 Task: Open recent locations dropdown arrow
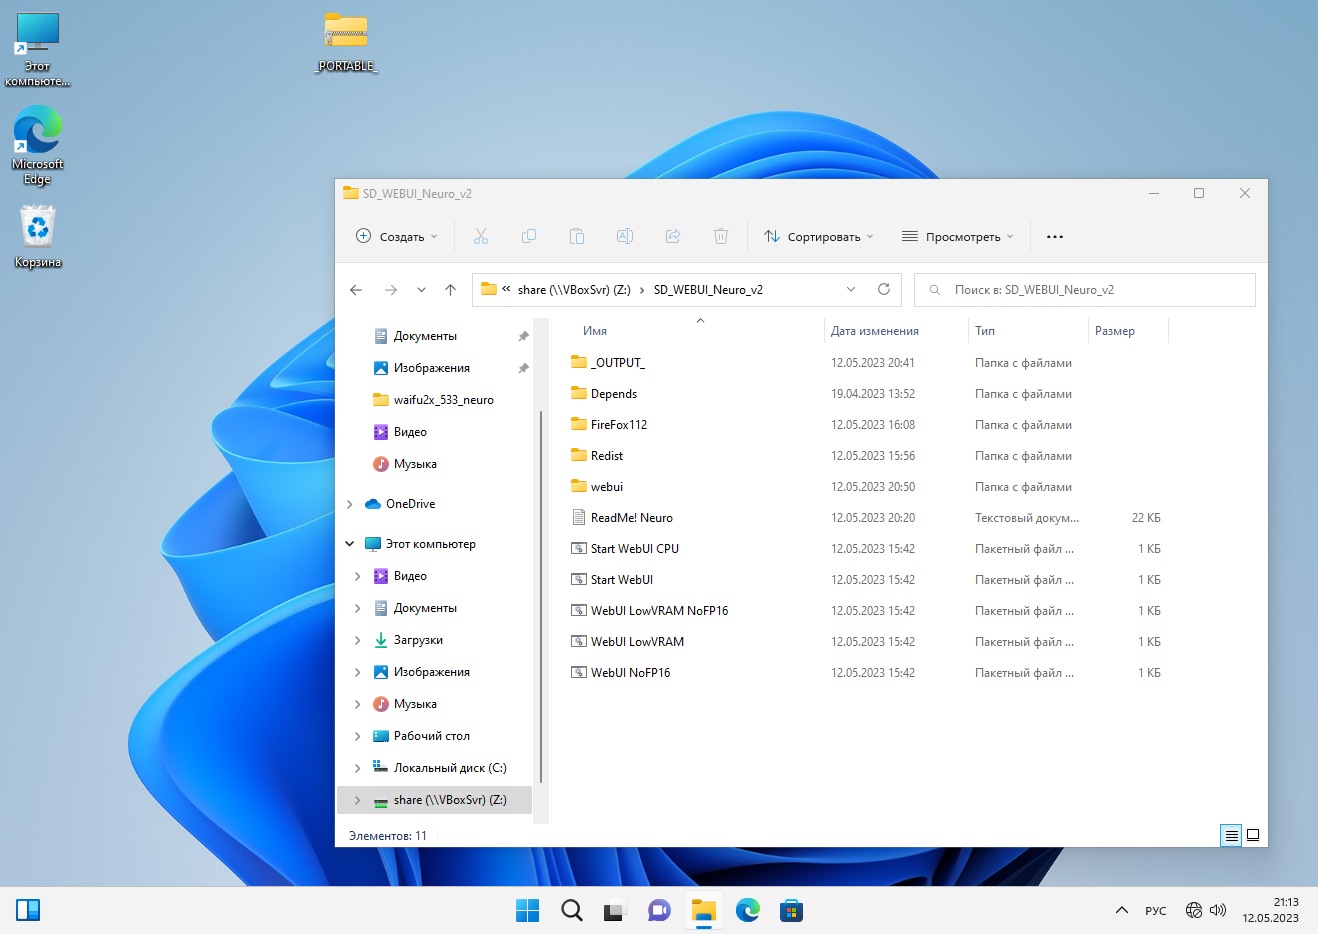pyautogui.click(x=421, y=290)
